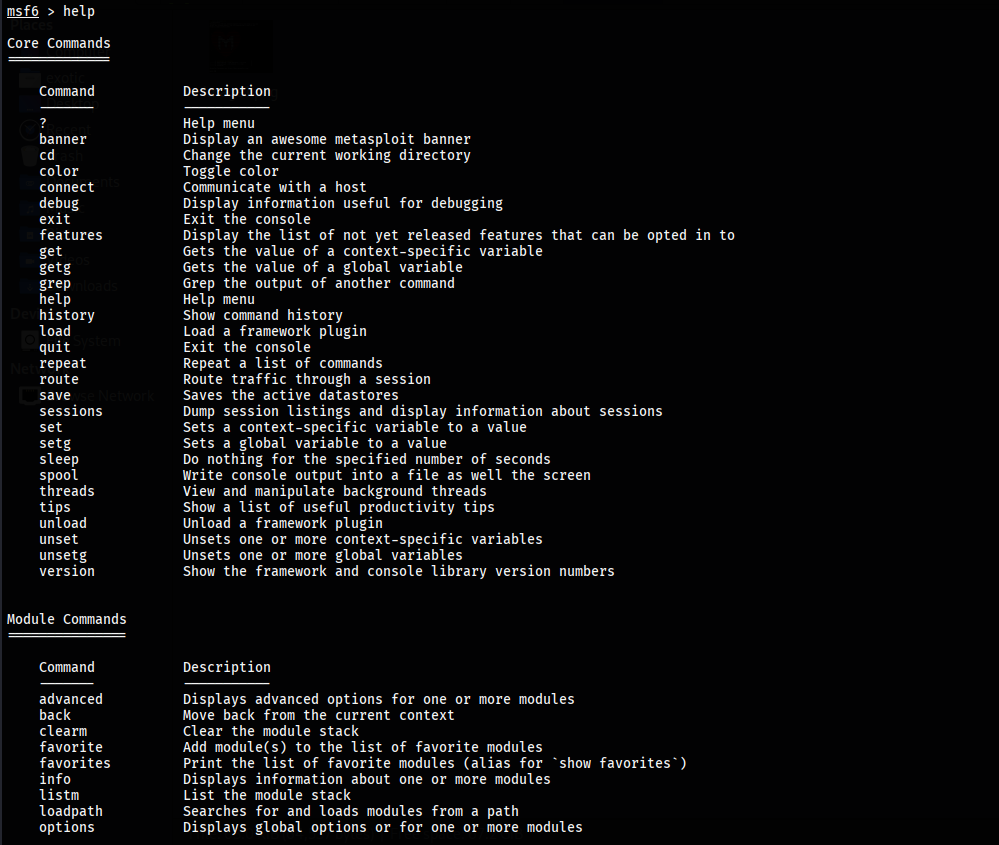
Task: Click the 'spool' command name
Action: click(x=59, y=475)
